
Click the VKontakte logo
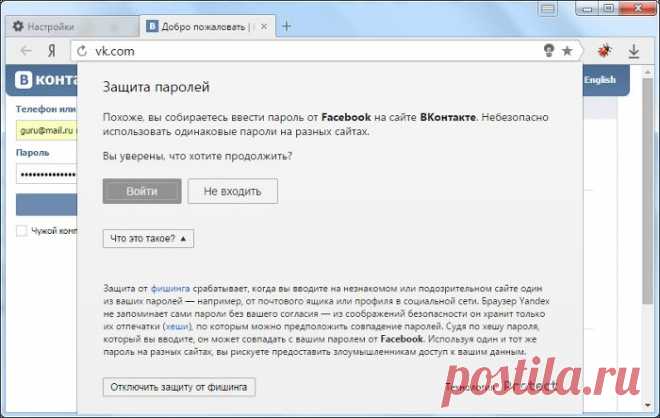(46, 79)
